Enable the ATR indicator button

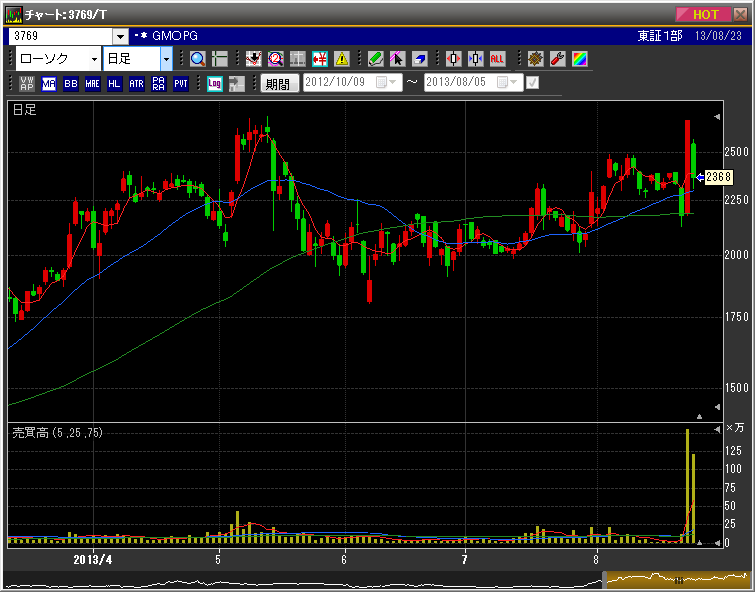(x=137, y=84)
